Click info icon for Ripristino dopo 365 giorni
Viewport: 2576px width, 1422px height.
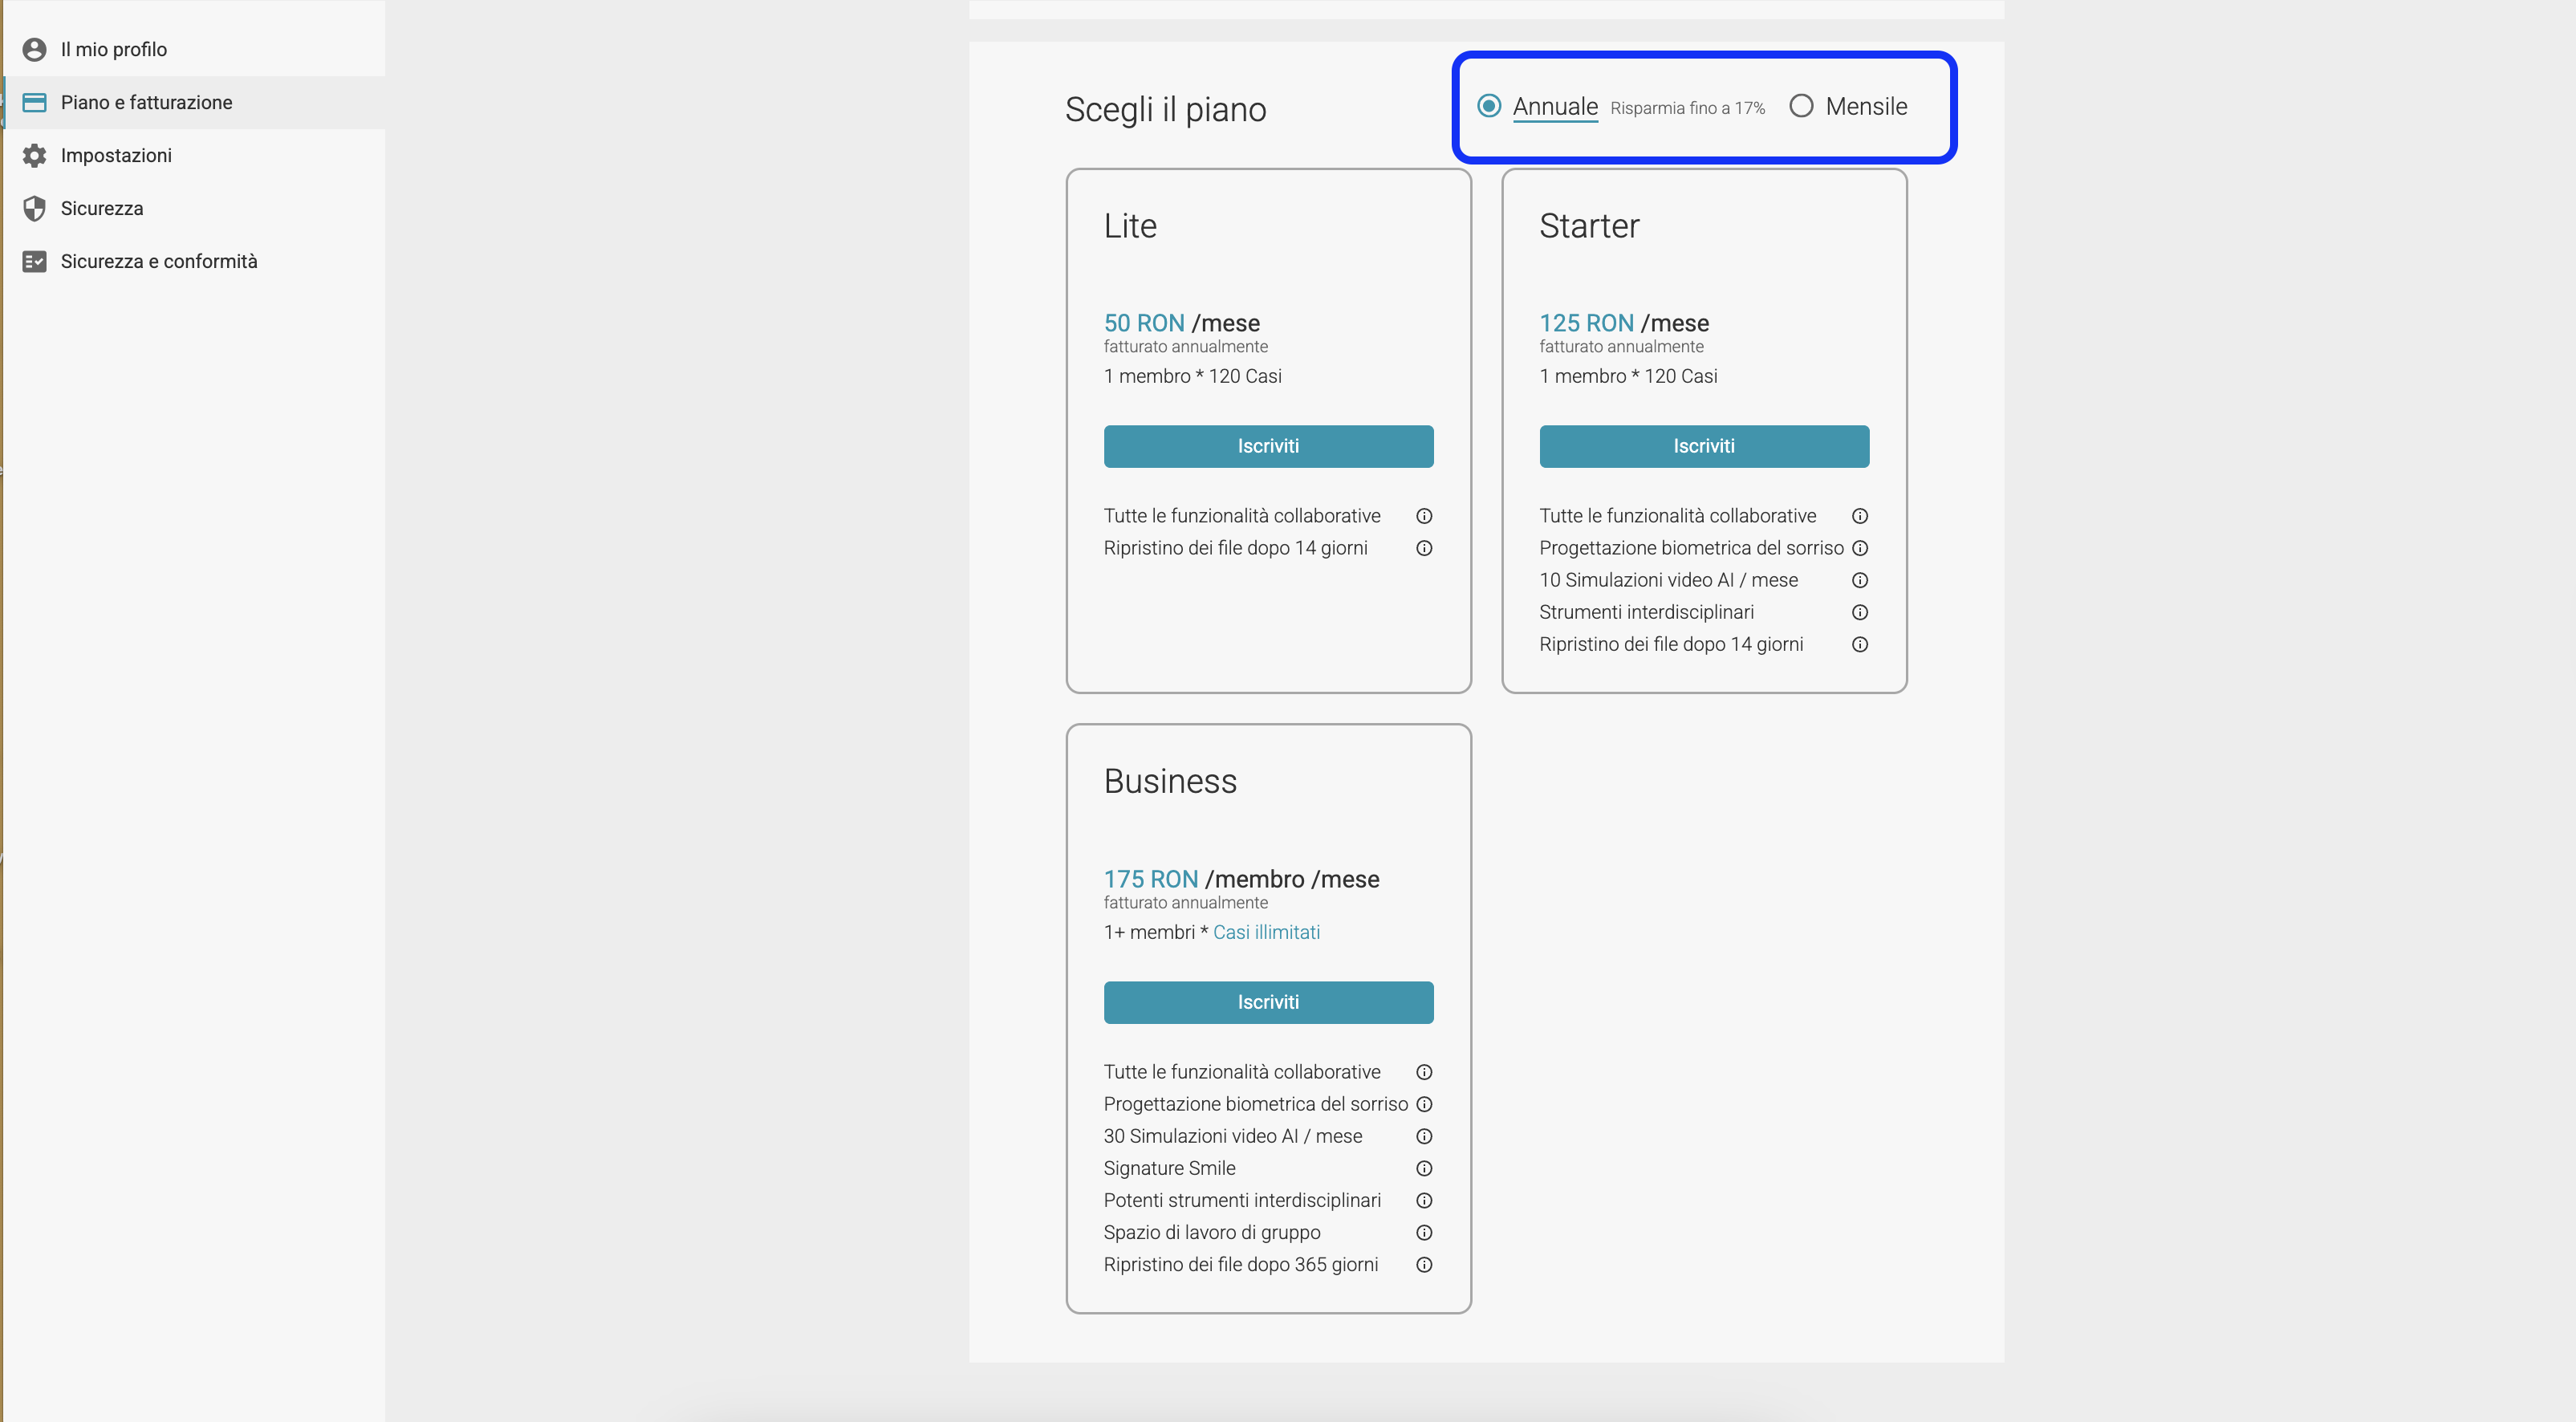click(x=1424, y=1264)
